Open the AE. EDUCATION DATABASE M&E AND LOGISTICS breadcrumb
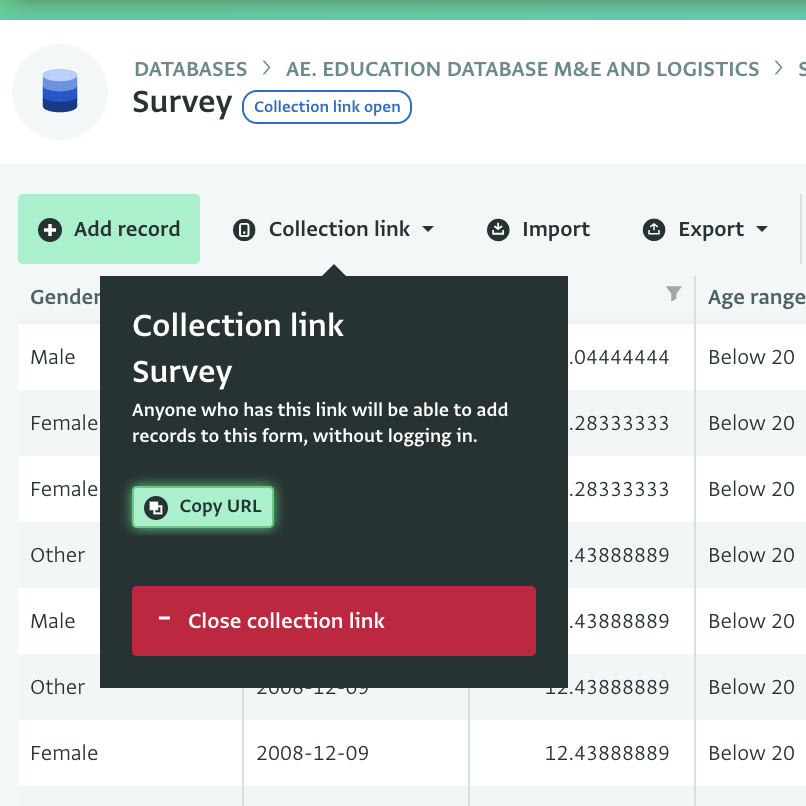Viewport: 806px width, 806px height. (x=522, y=69)
